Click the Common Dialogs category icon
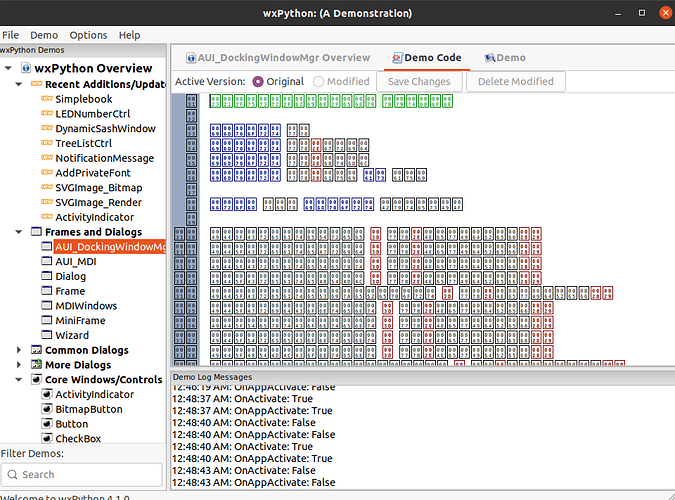The image size is (675, 500). pyautogui.click(x=37, y=350)
